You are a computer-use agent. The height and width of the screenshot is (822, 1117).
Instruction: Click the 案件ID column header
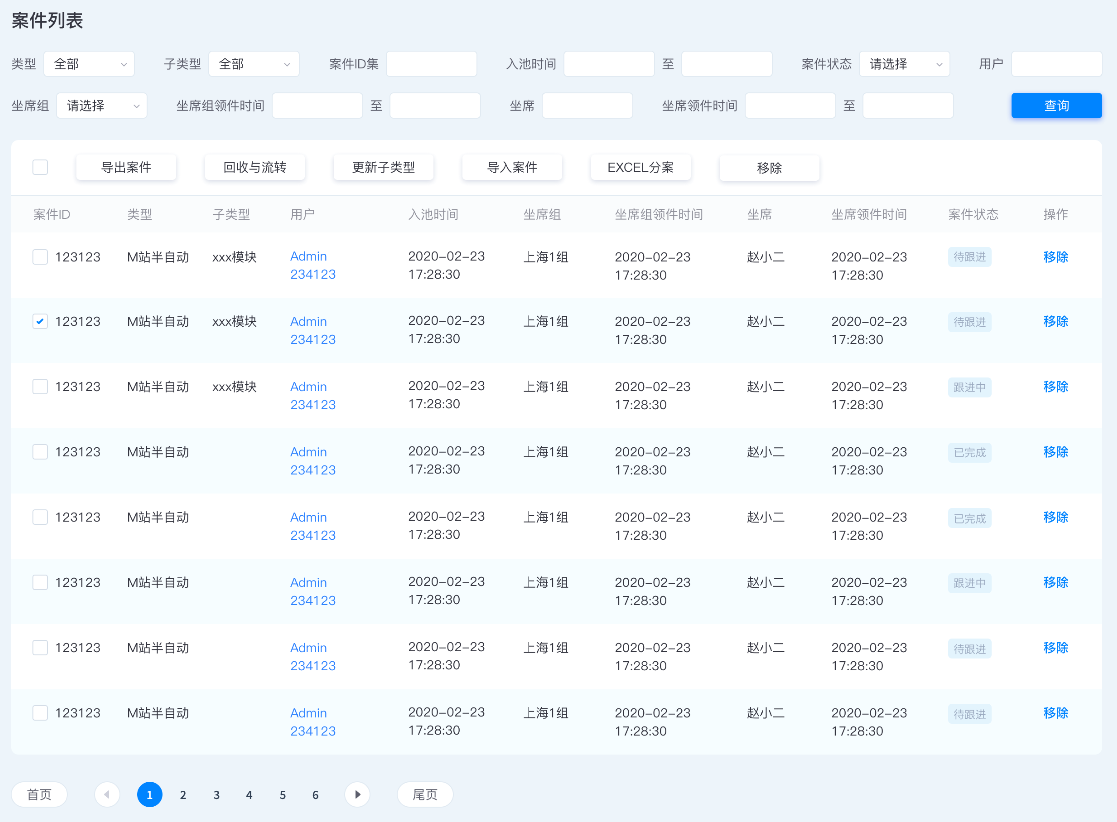tap(52, 214)
